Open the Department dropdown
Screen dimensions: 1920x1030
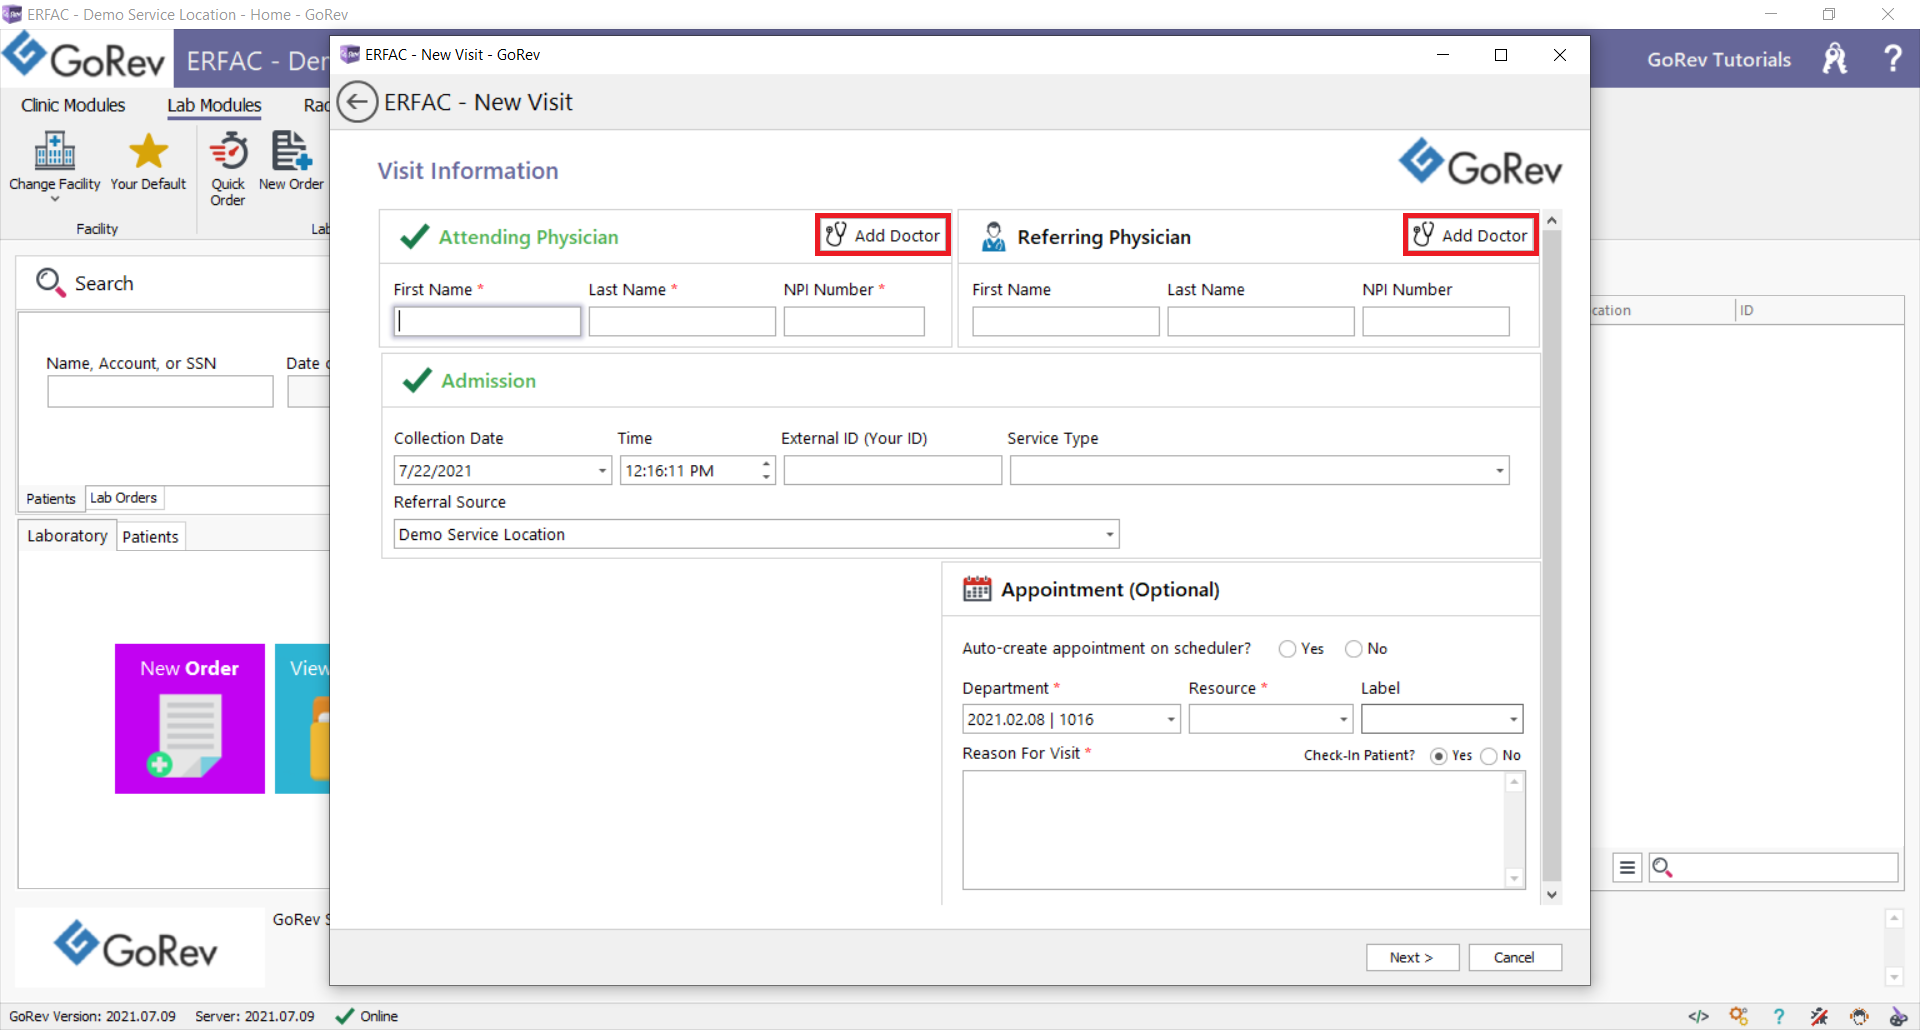pos(1171,719)
